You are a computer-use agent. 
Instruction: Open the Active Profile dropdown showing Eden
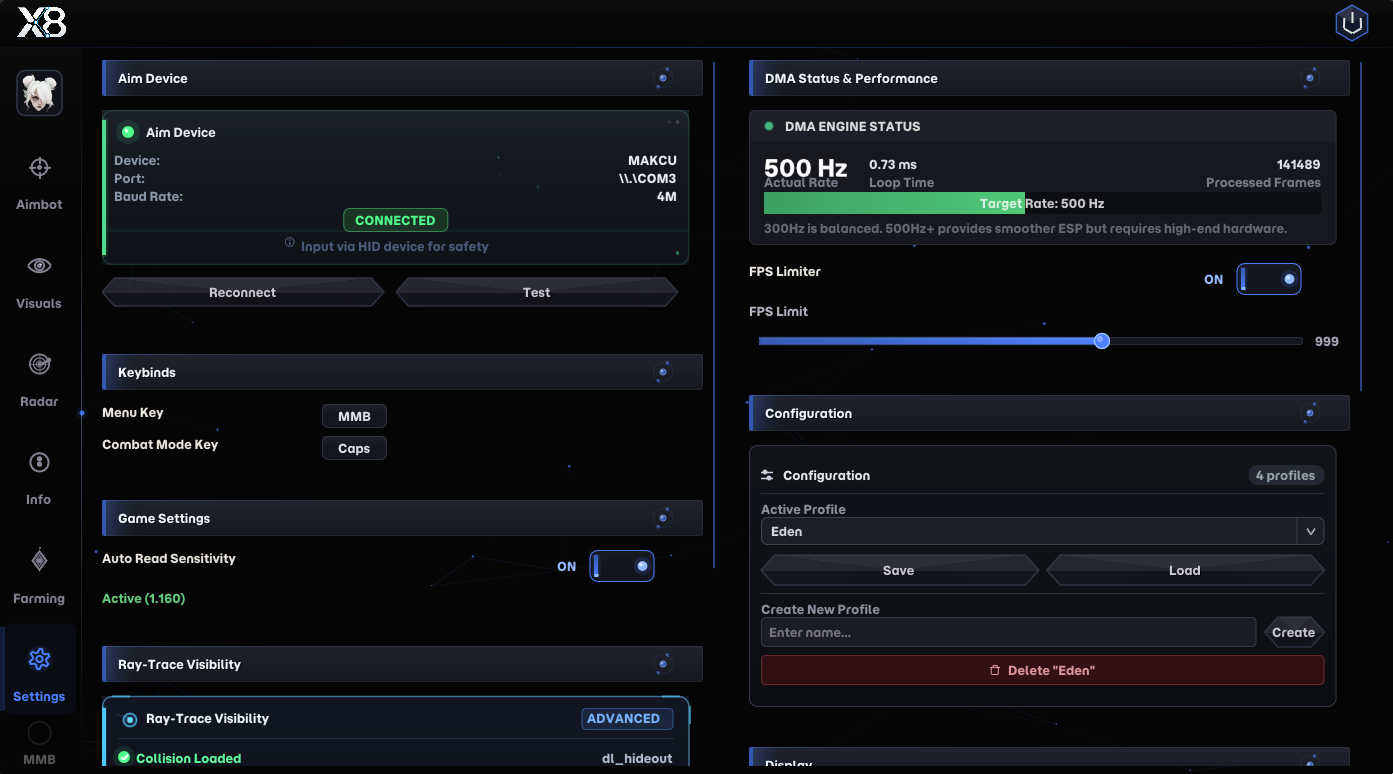1042,531
